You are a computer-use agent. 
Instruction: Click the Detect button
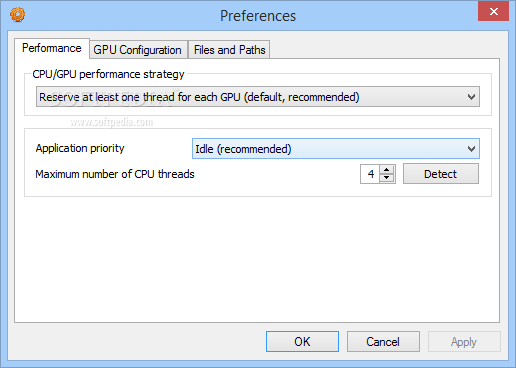click(441, 174)
